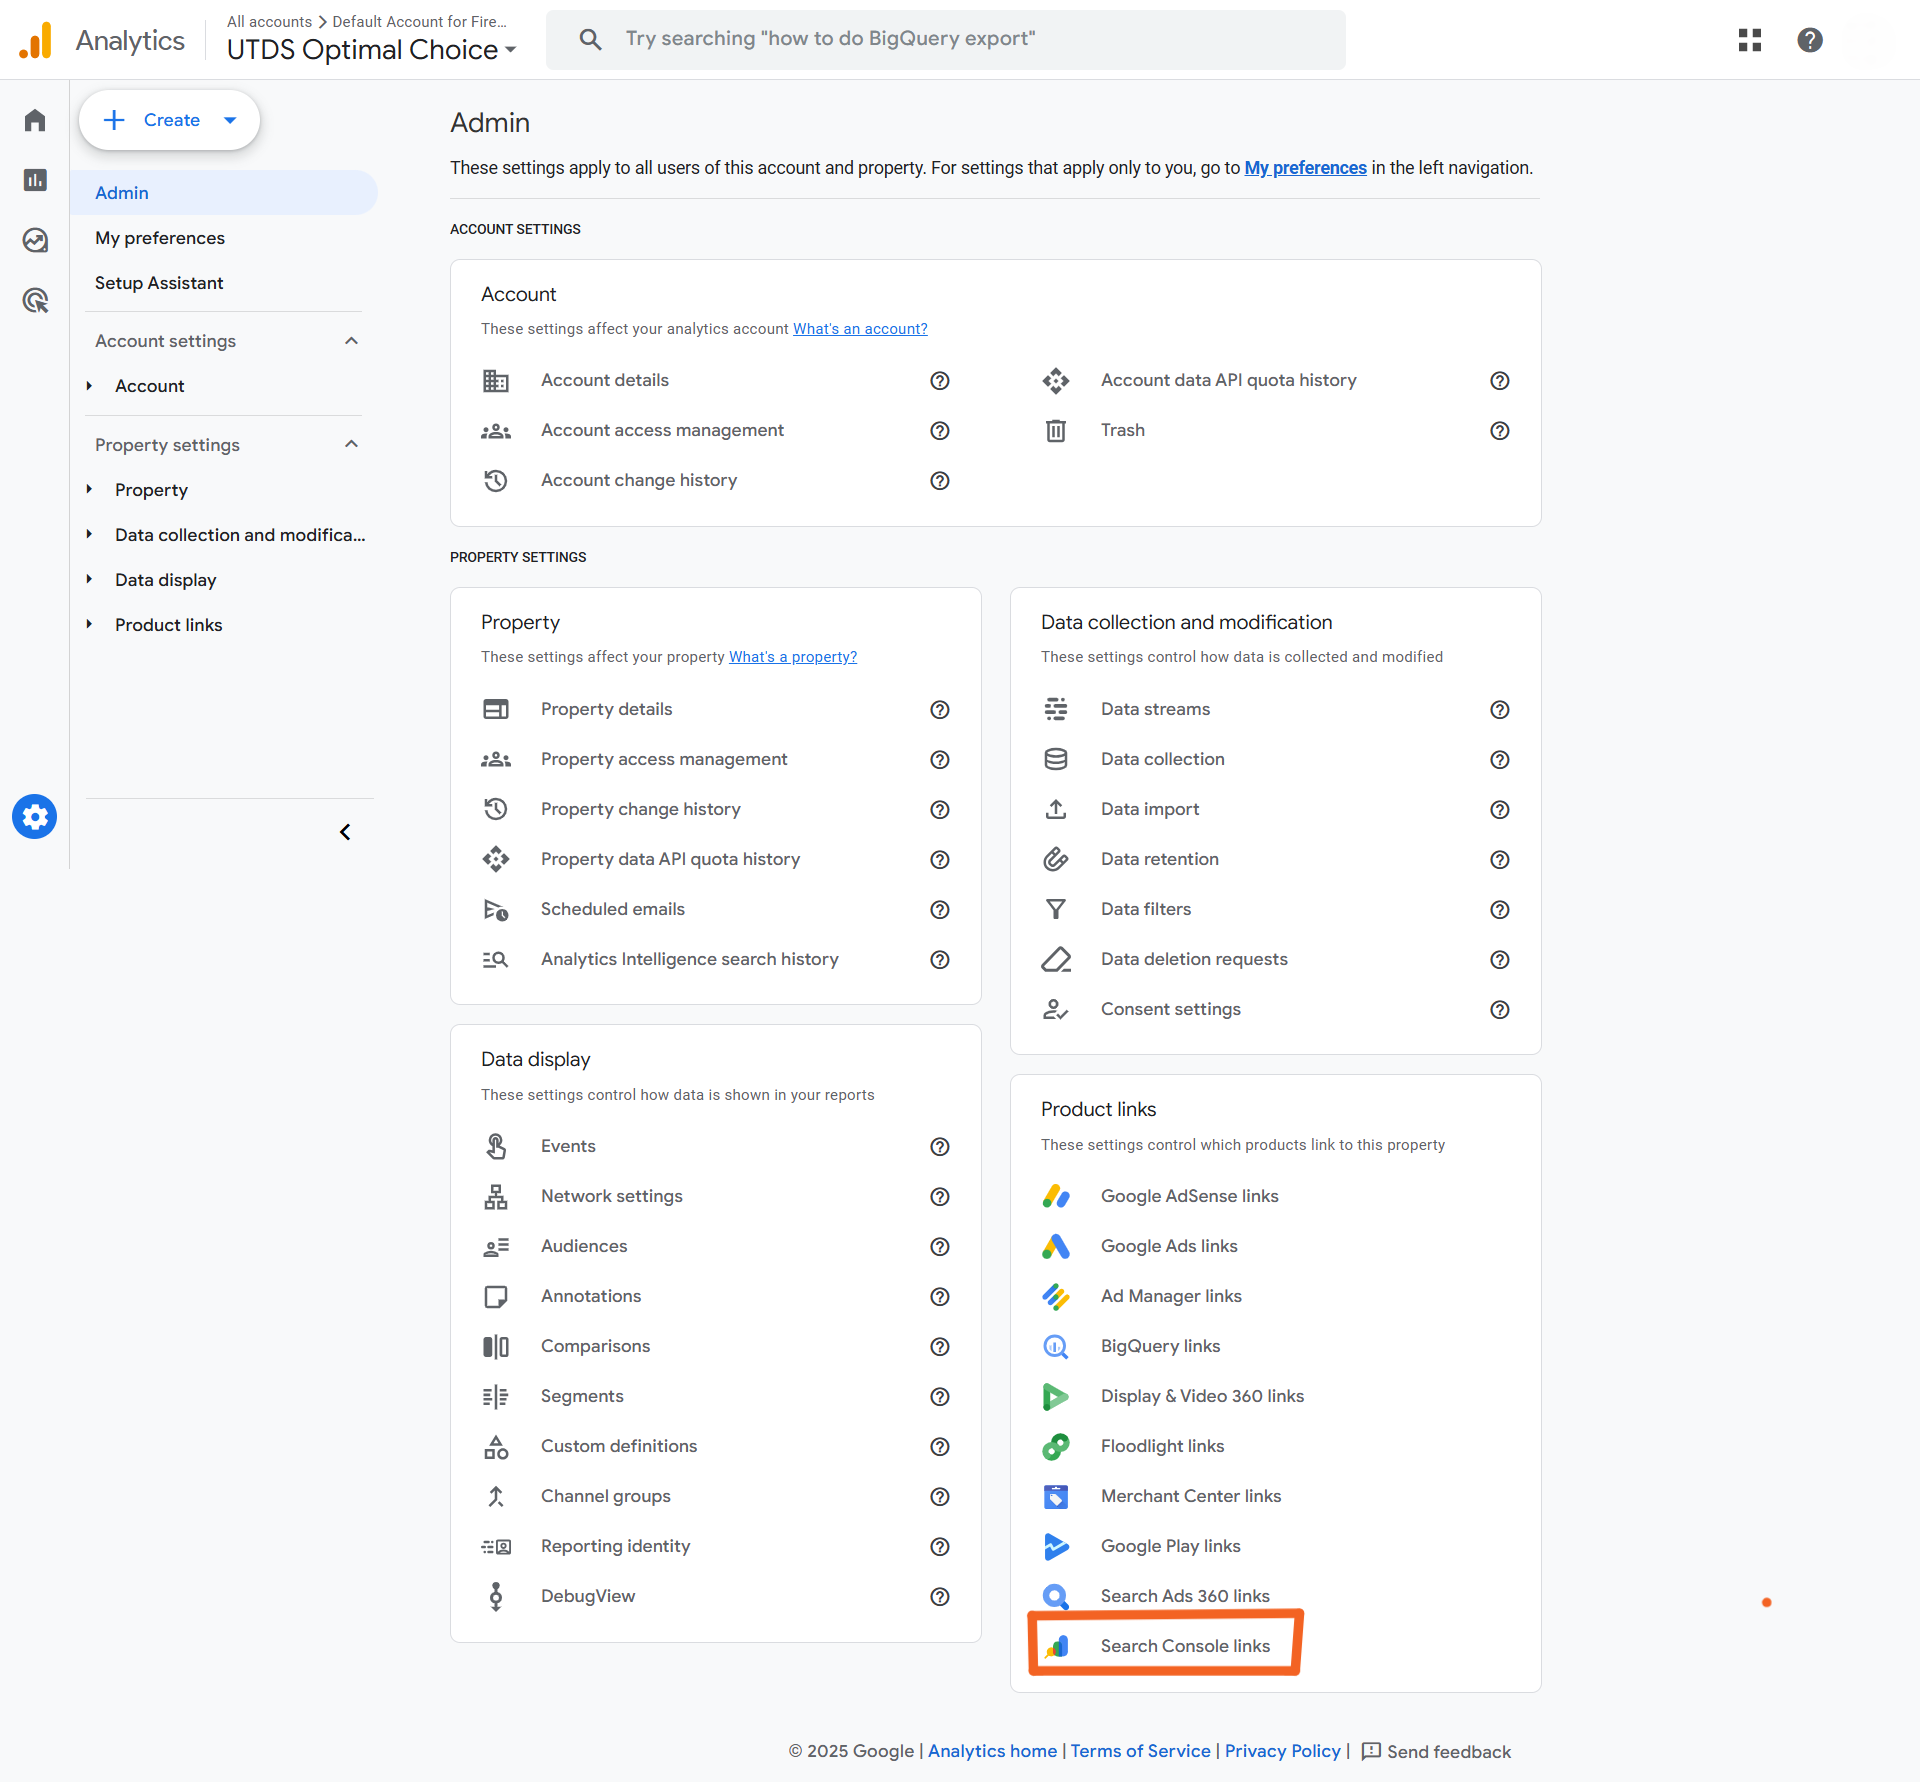Click the search magnifier icon
The image size is (1920, 1782).
590,39
